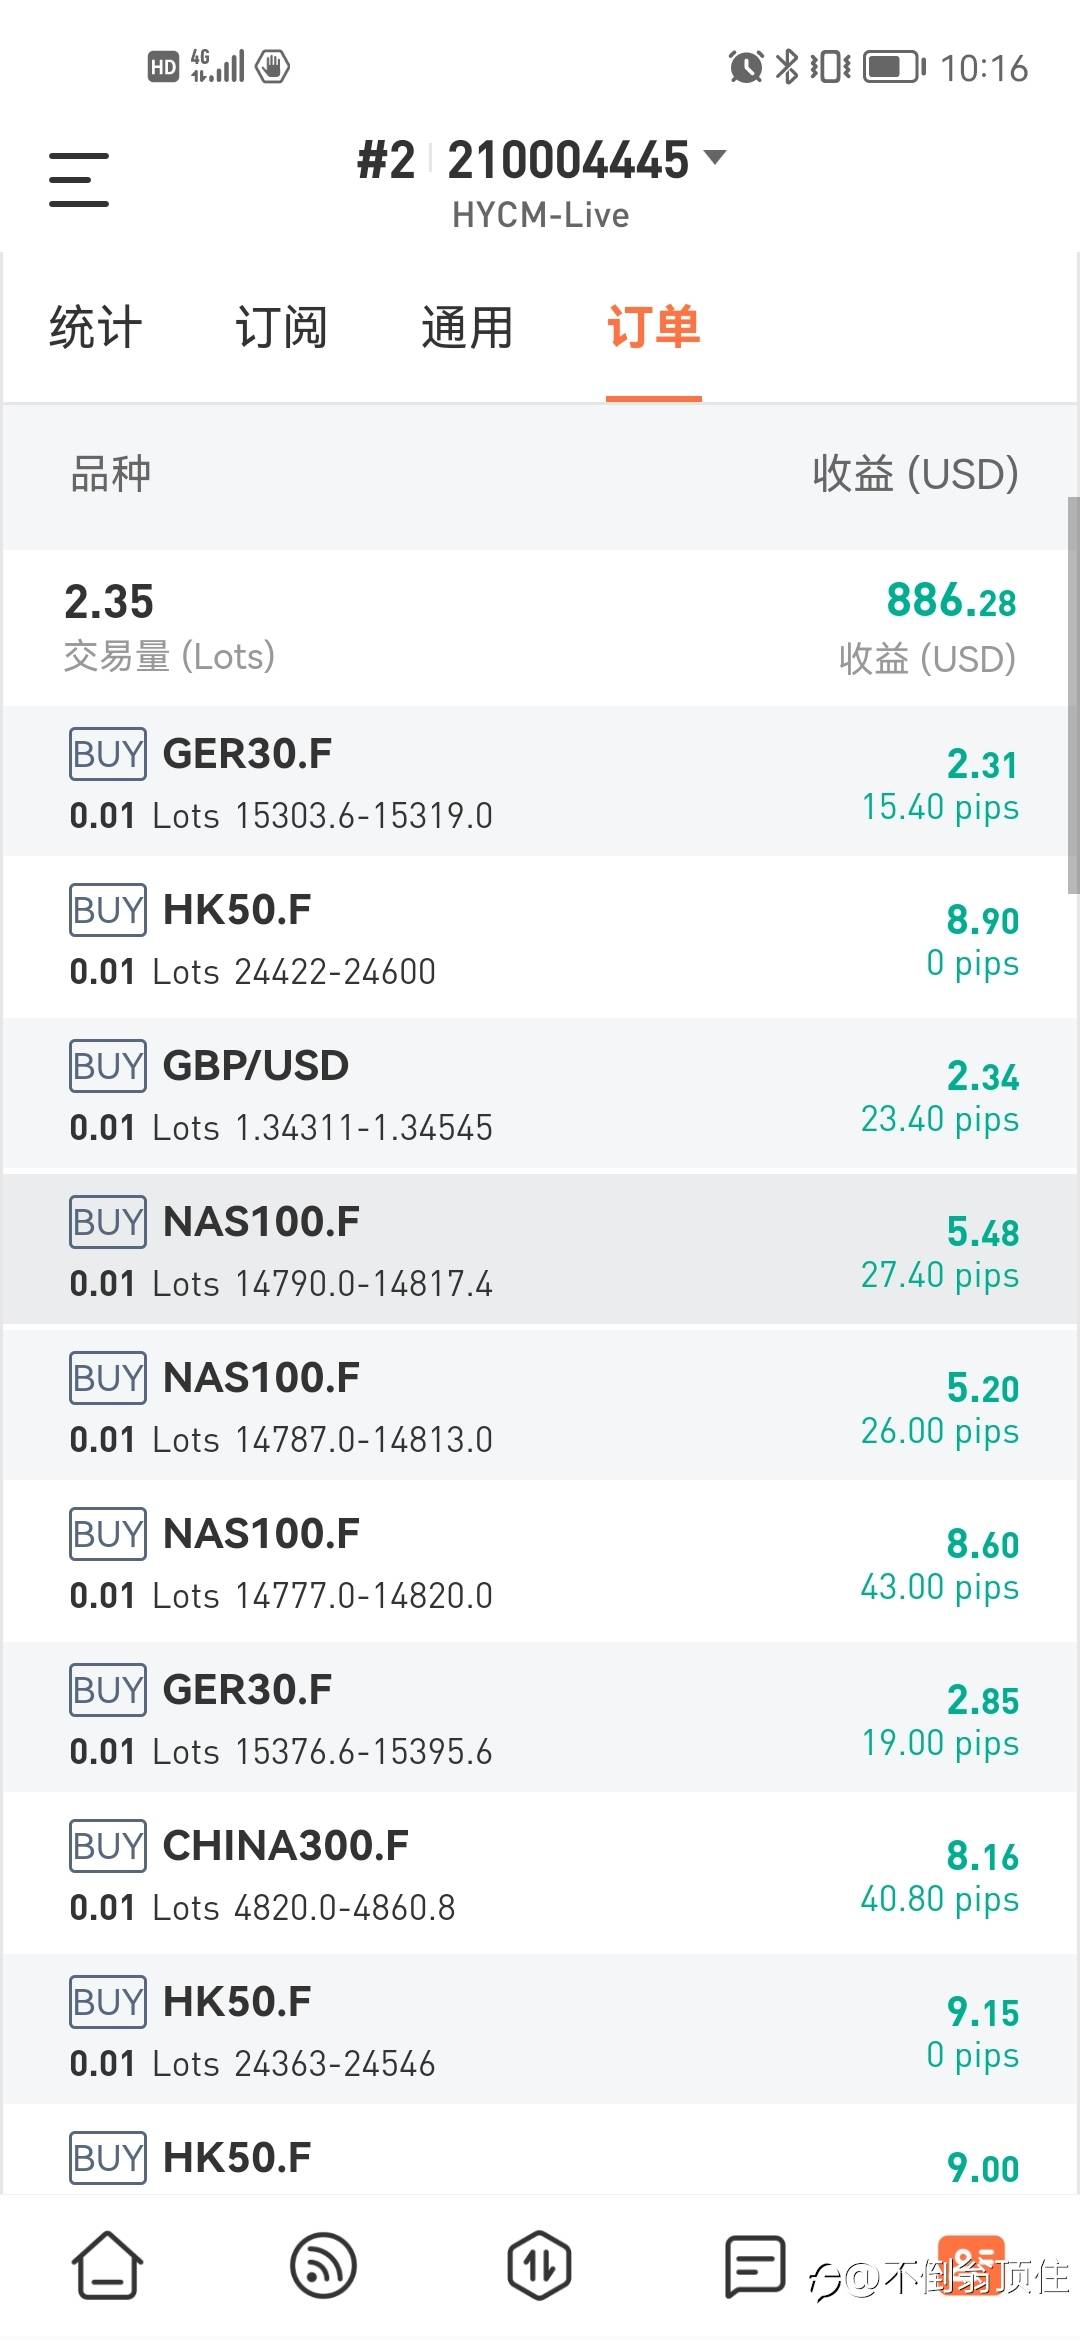1080x2340 pixels.
Task: Open the CHINA300.F buy order
Action: click(540, 1875)
